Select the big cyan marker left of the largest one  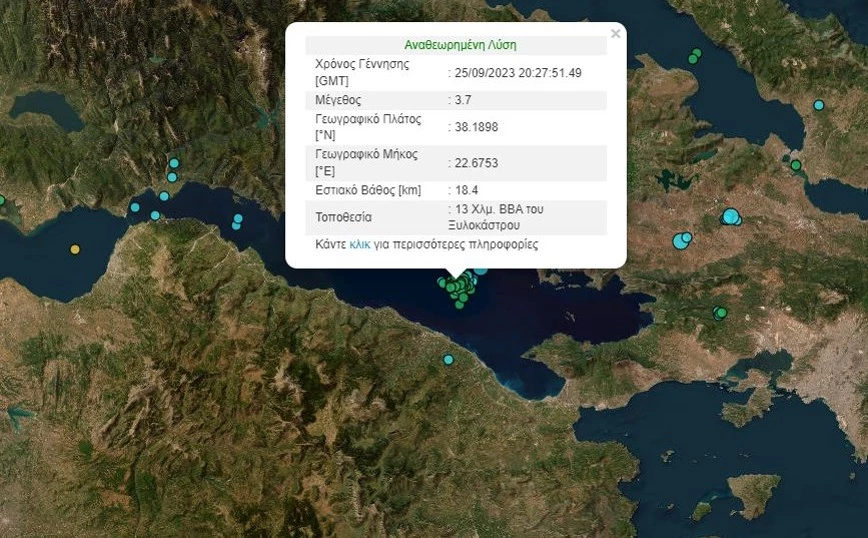pyautogui.click(x=682, y=240)
